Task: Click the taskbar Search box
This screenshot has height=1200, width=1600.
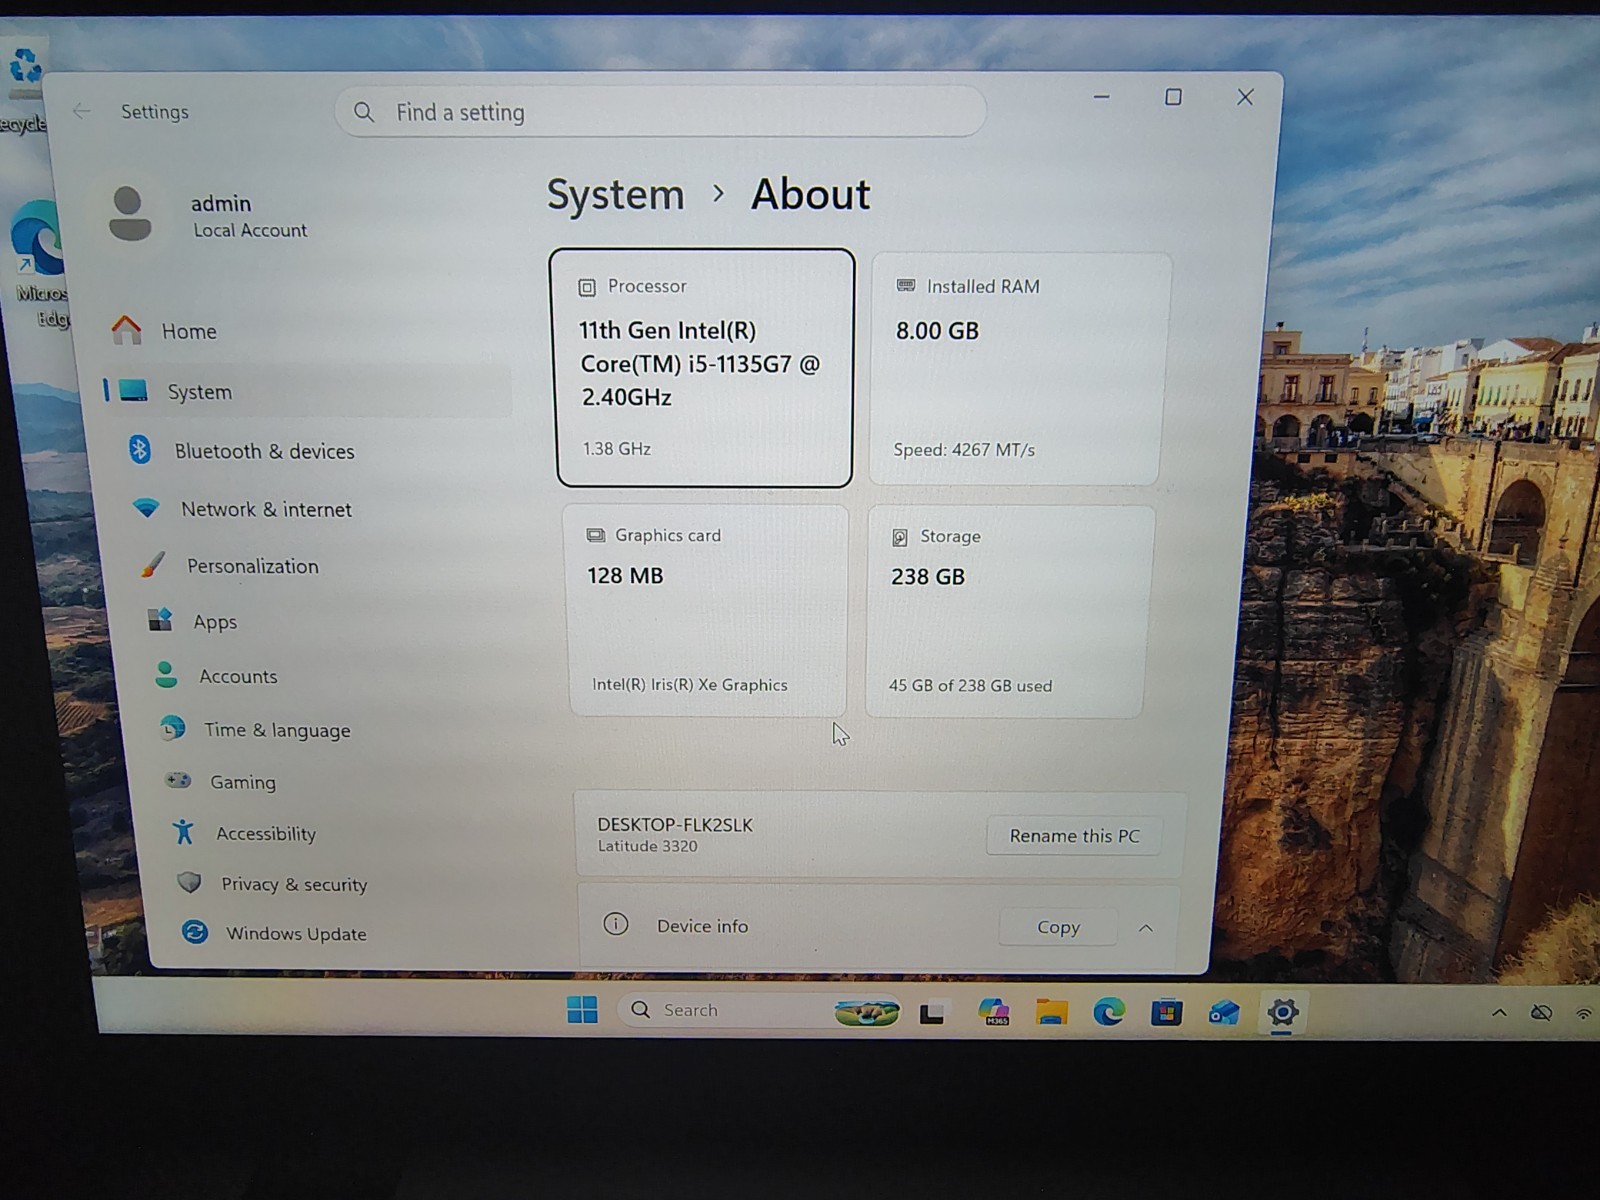Action: click(760, 1011)
